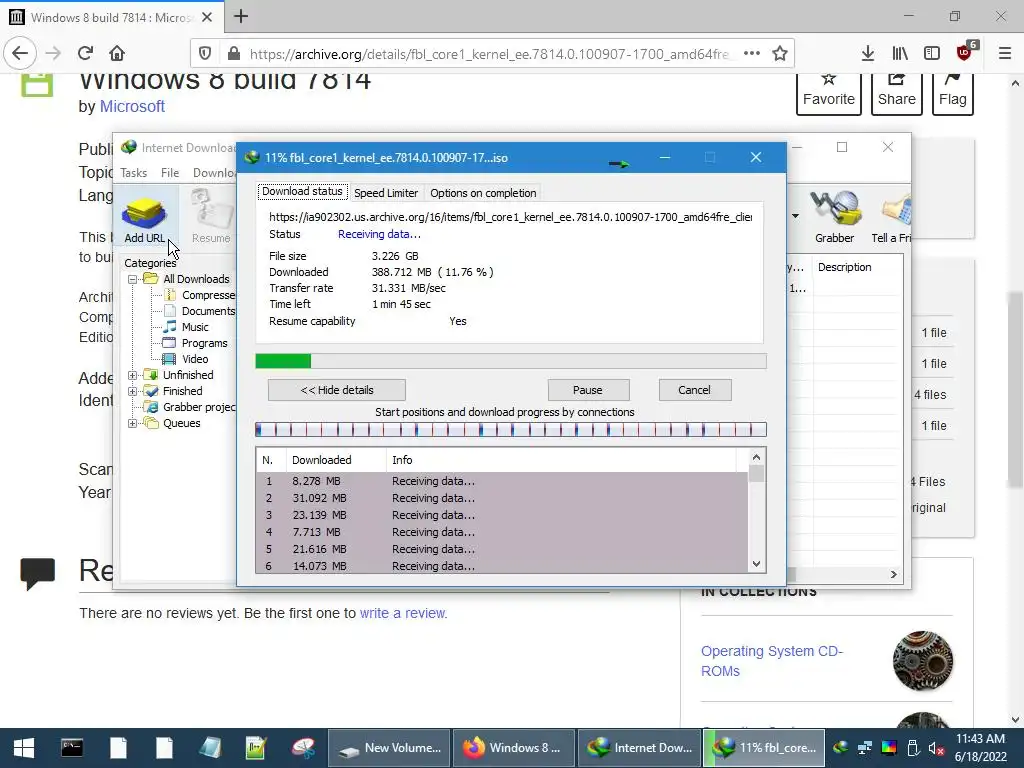Open the Downloads menu in IDM

214,173
